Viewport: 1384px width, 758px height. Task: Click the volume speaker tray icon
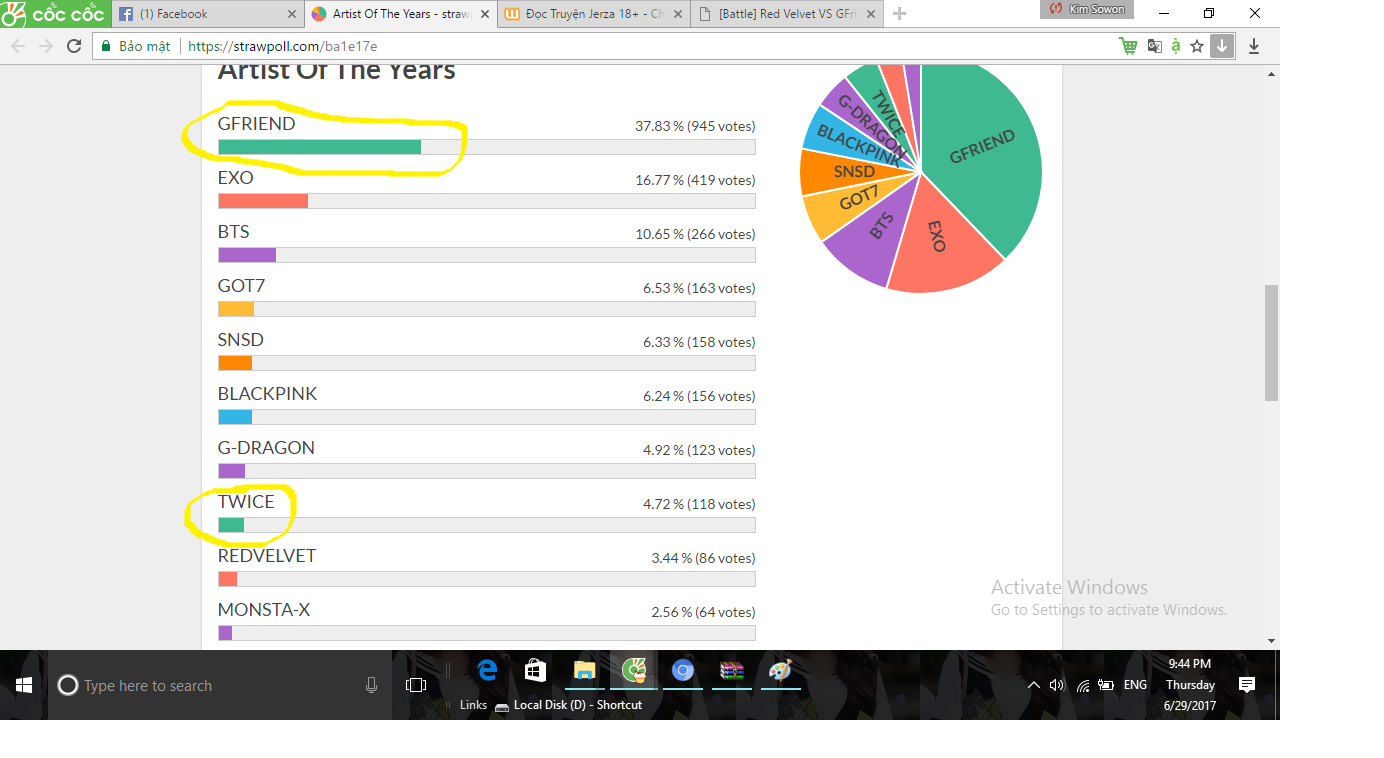click(x=1057, y=685)
